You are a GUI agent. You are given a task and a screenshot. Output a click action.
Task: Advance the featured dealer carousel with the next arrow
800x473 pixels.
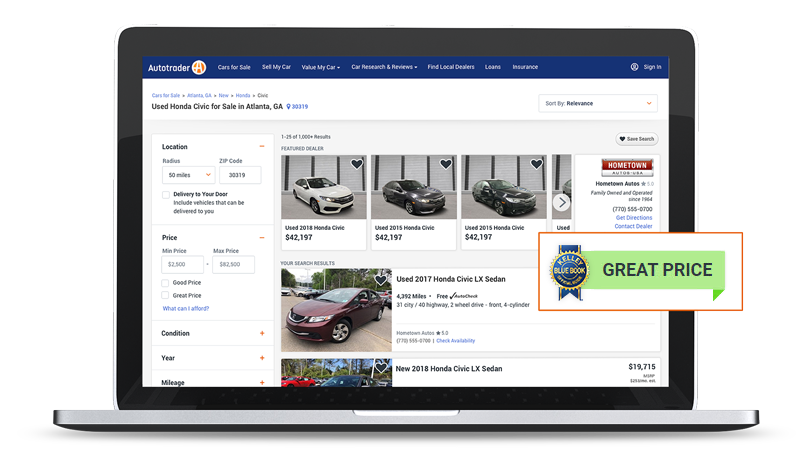tap(562, 203)
